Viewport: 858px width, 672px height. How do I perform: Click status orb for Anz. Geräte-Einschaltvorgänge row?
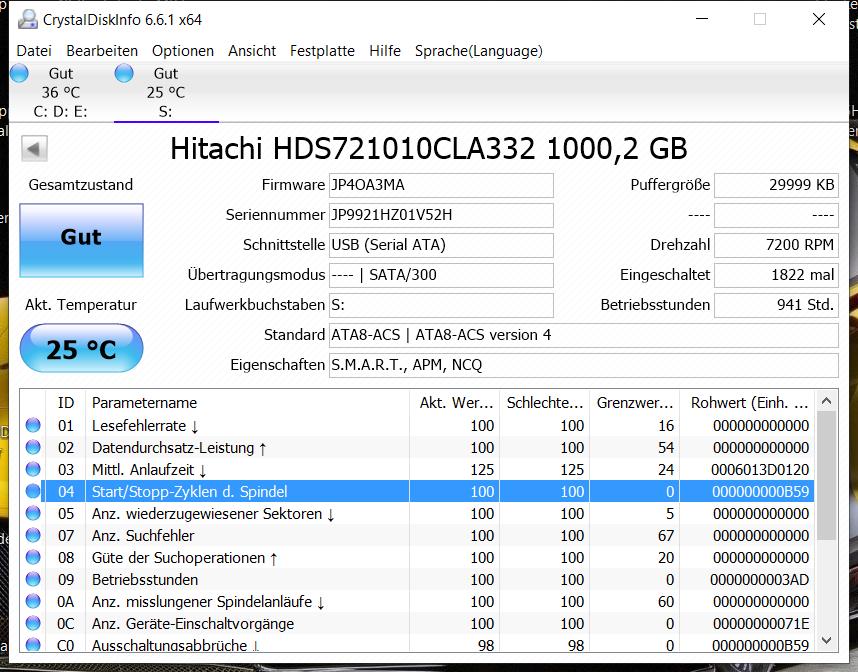point(33,623)
